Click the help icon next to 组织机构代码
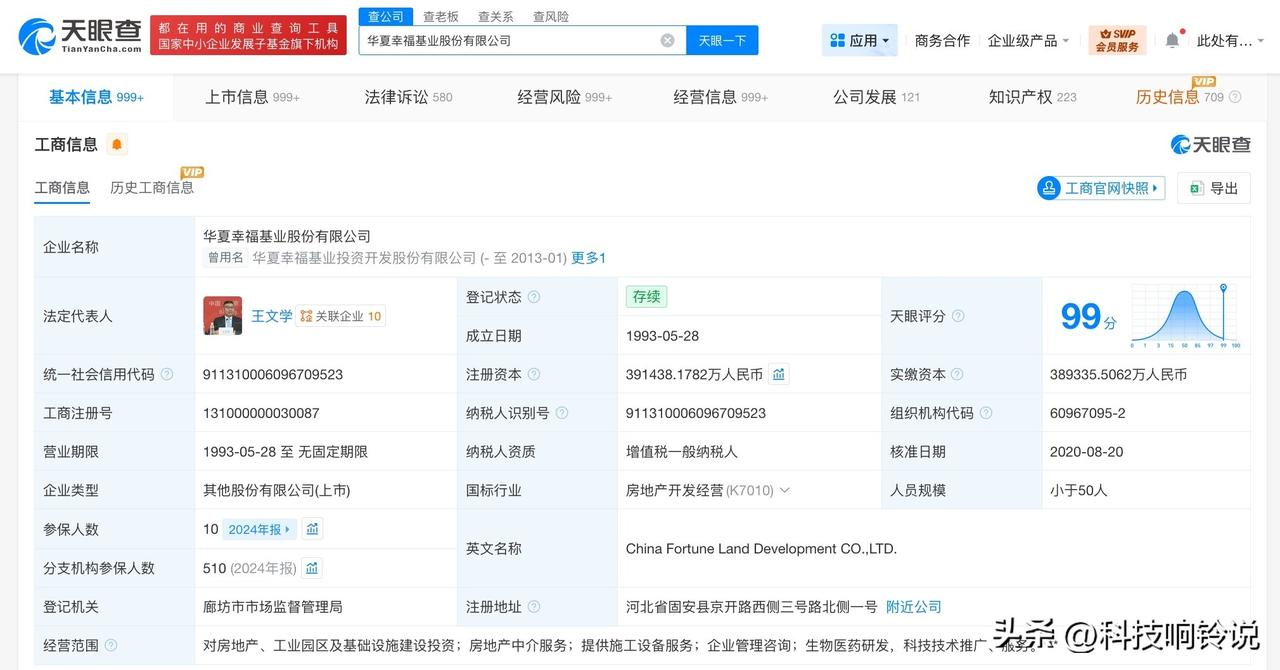This screenshot has height=670, width=1280. coord(986,413)
